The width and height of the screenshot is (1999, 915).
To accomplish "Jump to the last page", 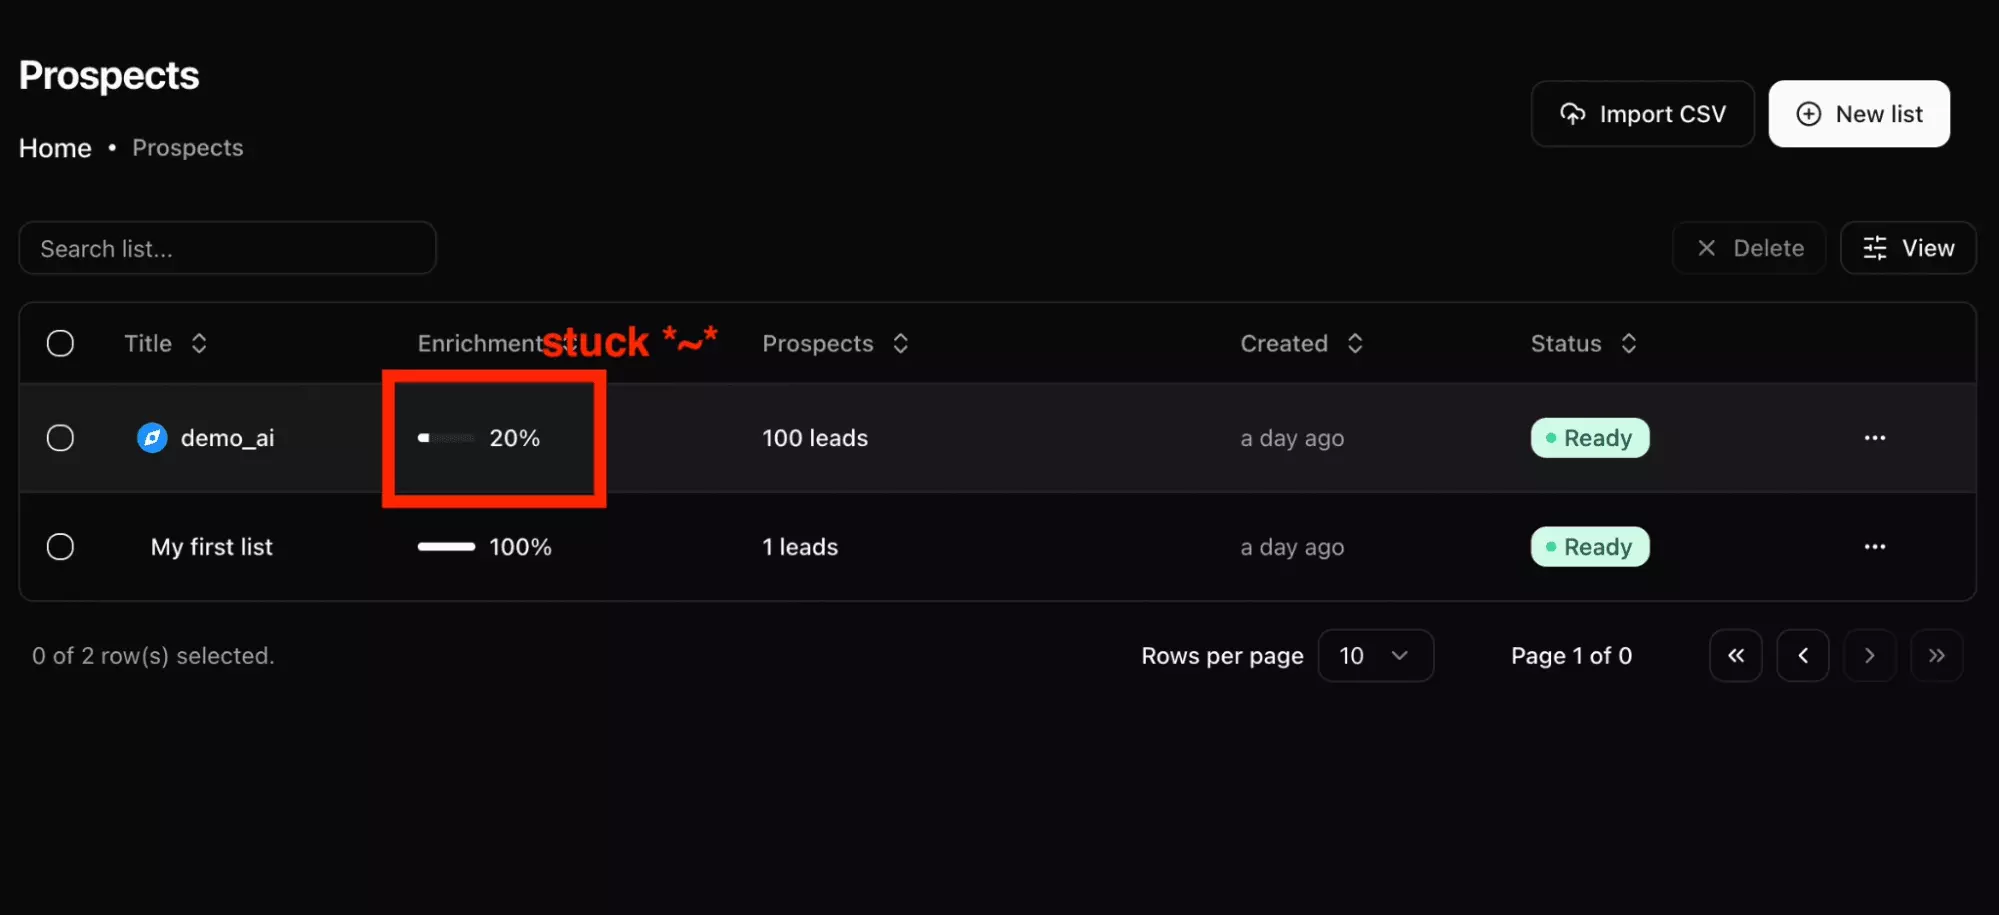I will 1936,656.
